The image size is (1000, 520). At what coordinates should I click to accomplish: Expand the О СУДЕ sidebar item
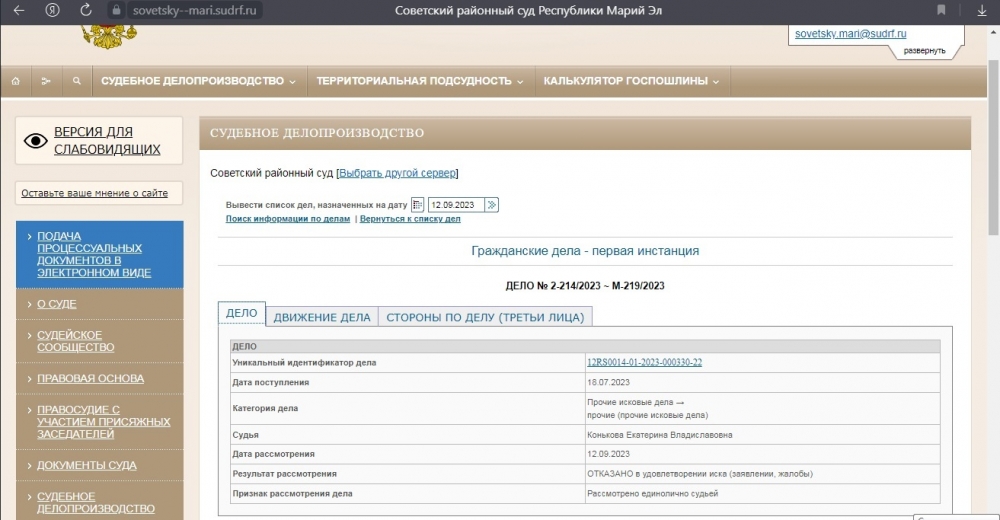57,303
